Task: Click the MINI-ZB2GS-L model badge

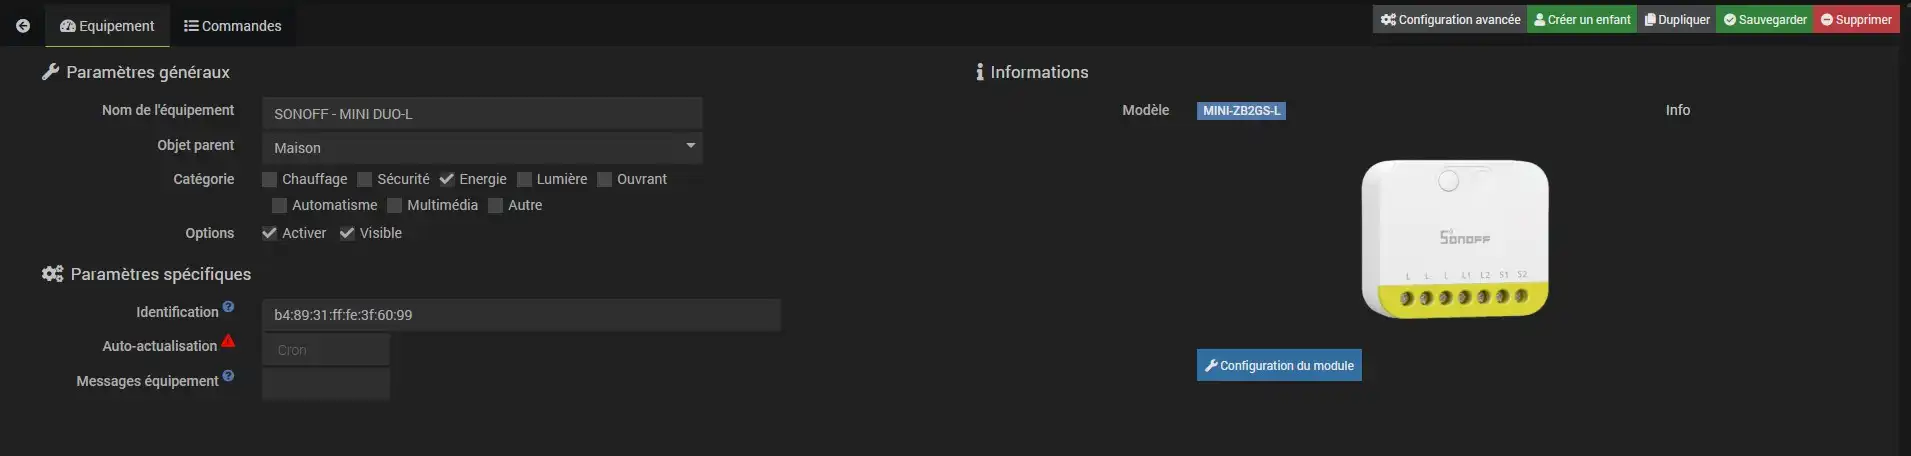Action: [x=1241, y=111]
